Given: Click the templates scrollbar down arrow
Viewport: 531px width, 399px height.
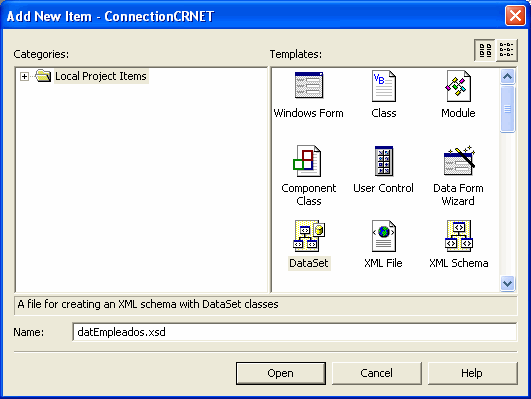Looking at the screenshot, I should tap(507, 283).
